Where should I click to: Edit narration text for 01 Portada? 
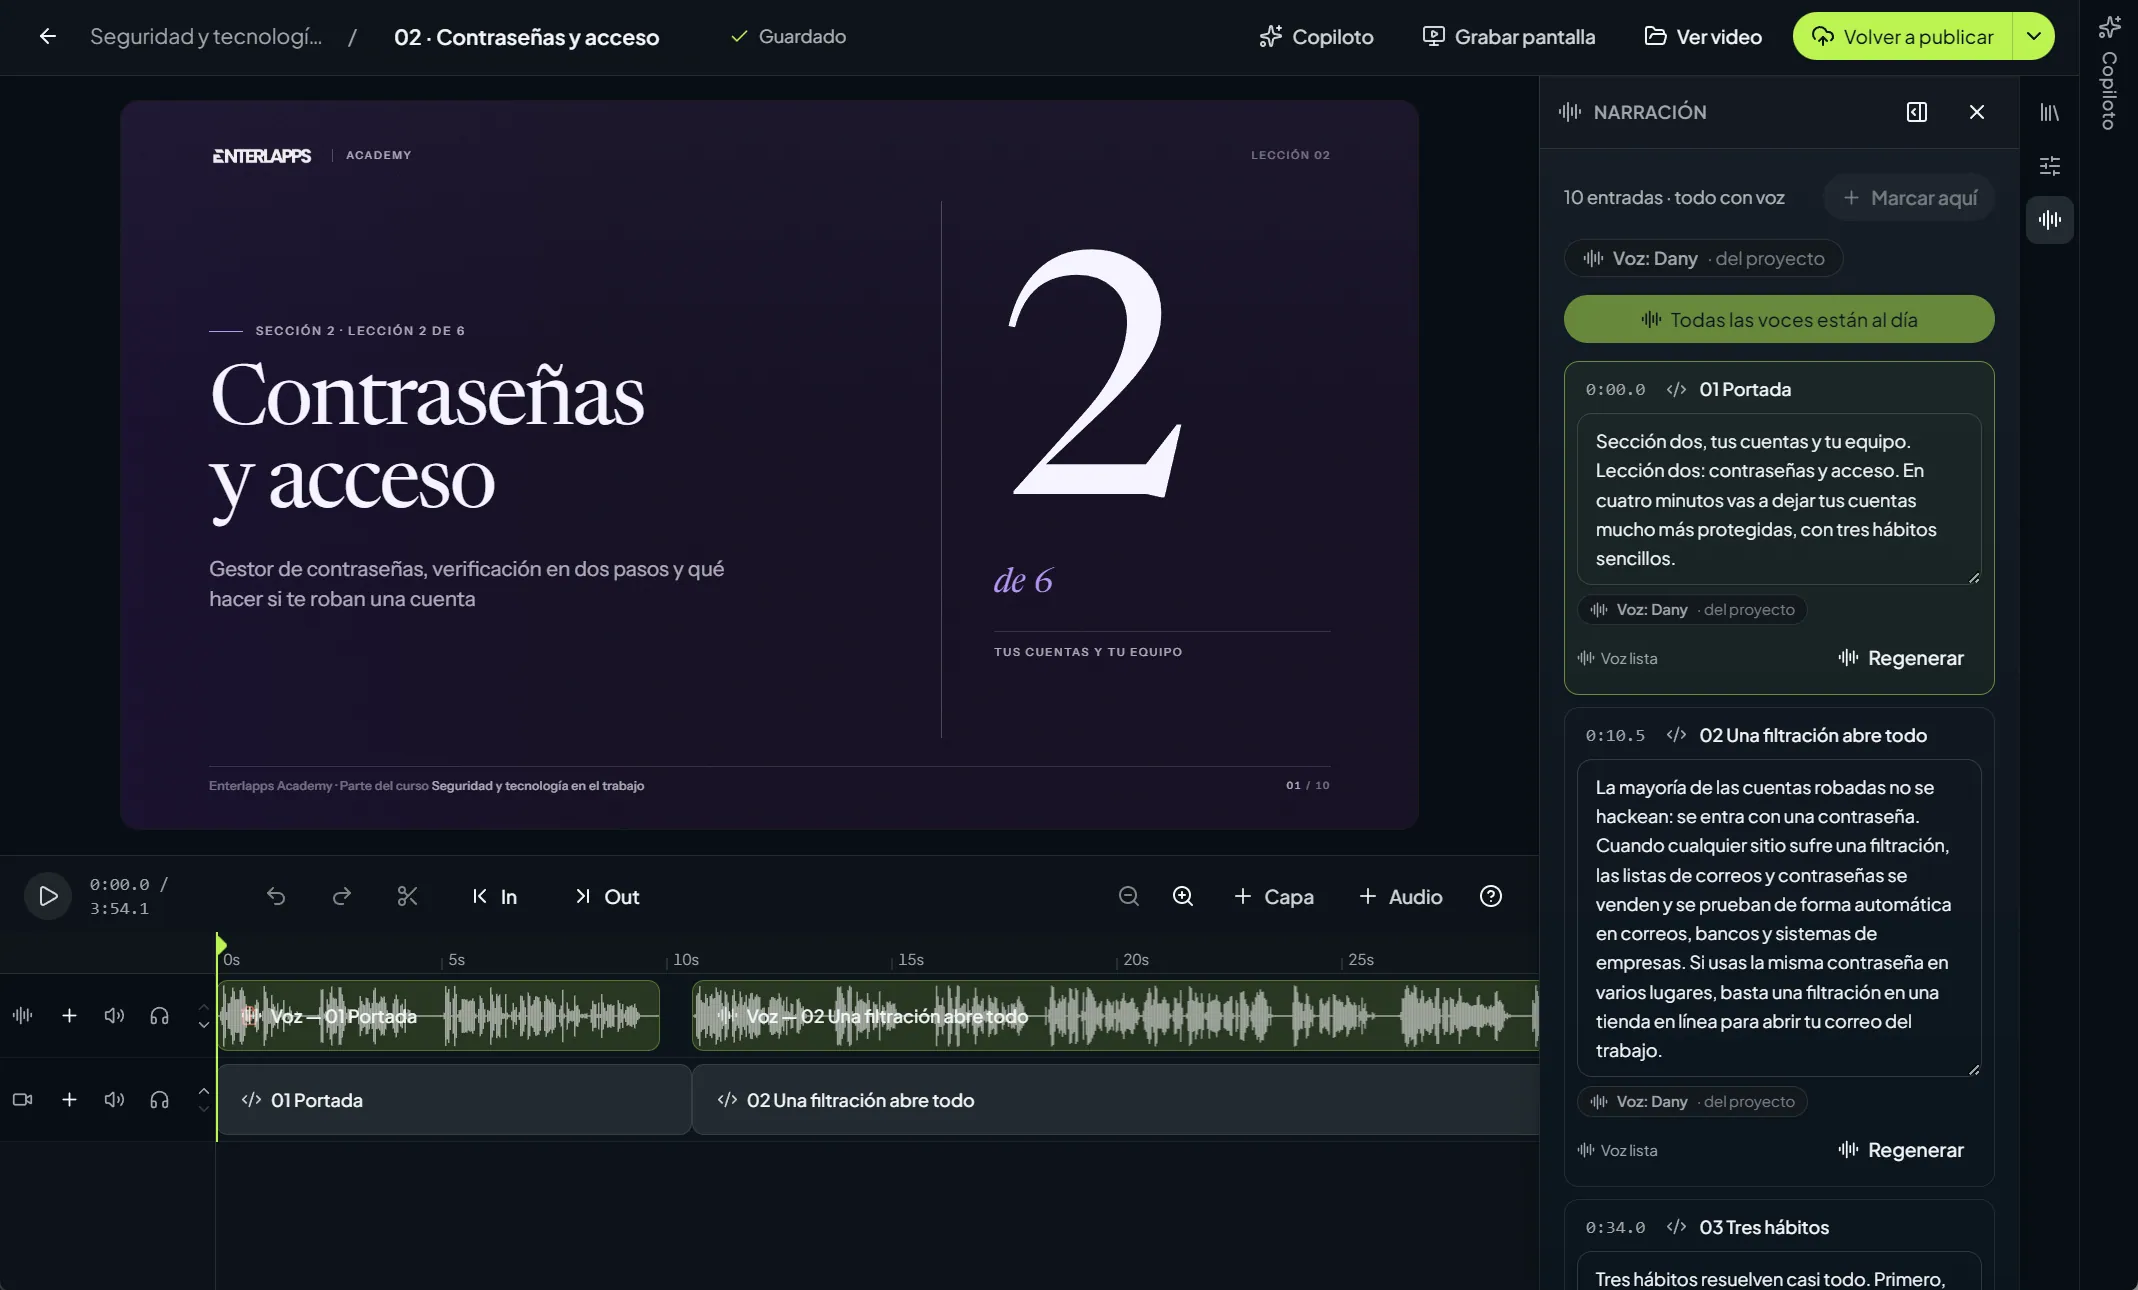(1779, 499)
